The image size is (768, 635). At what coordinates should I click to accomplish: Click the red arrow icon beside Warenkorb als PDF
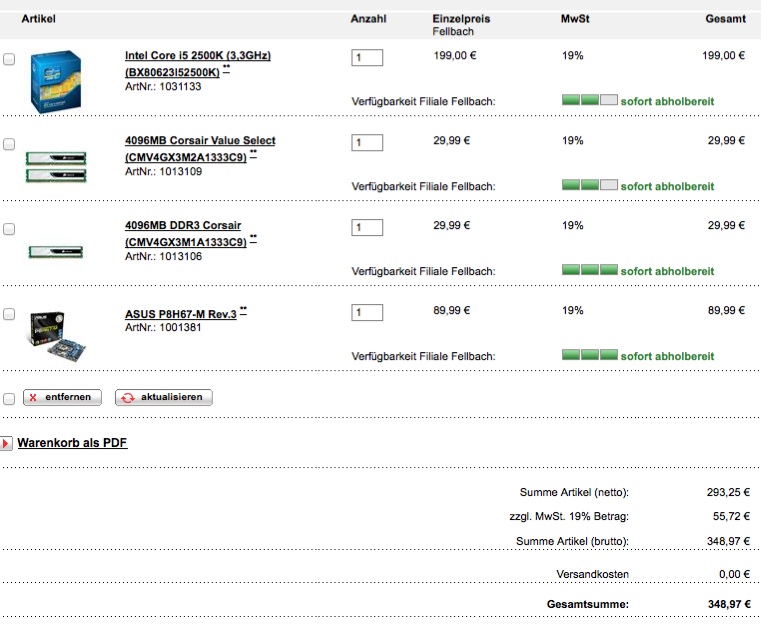tap(6, 443)
